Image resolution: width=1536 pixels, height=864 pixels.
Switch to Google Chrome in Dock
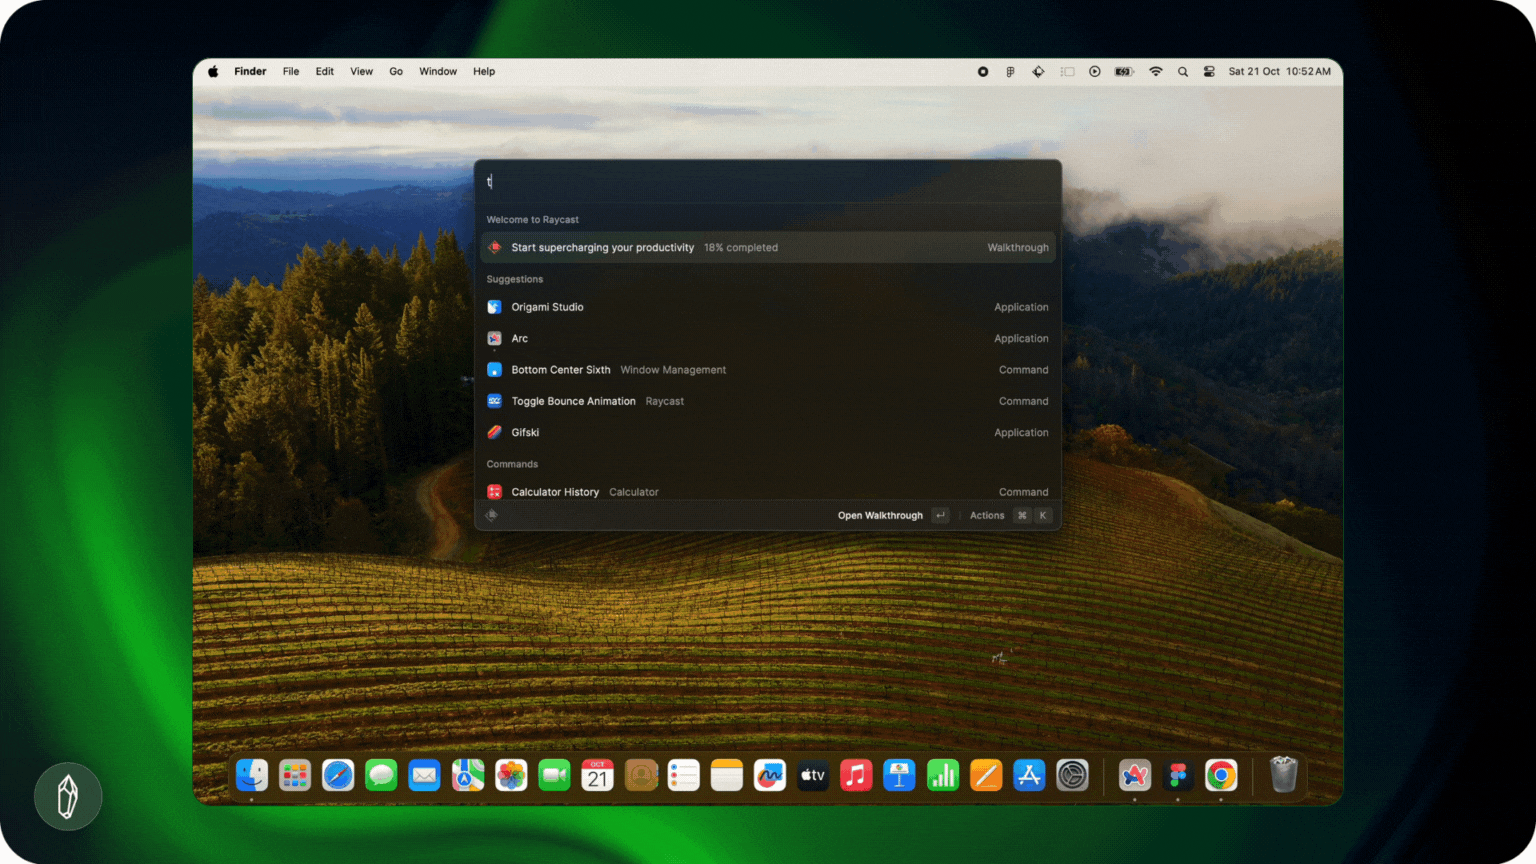[1221, 775]
